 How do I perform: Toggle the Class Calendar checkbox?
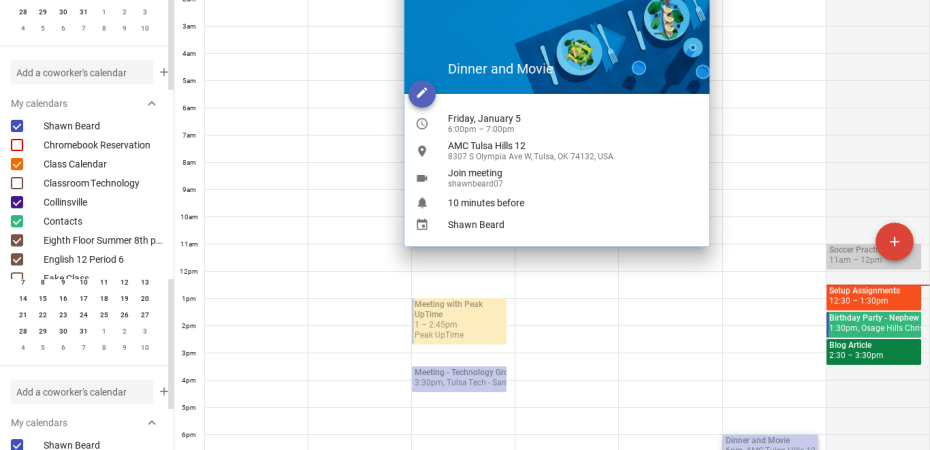pos(17,164)
